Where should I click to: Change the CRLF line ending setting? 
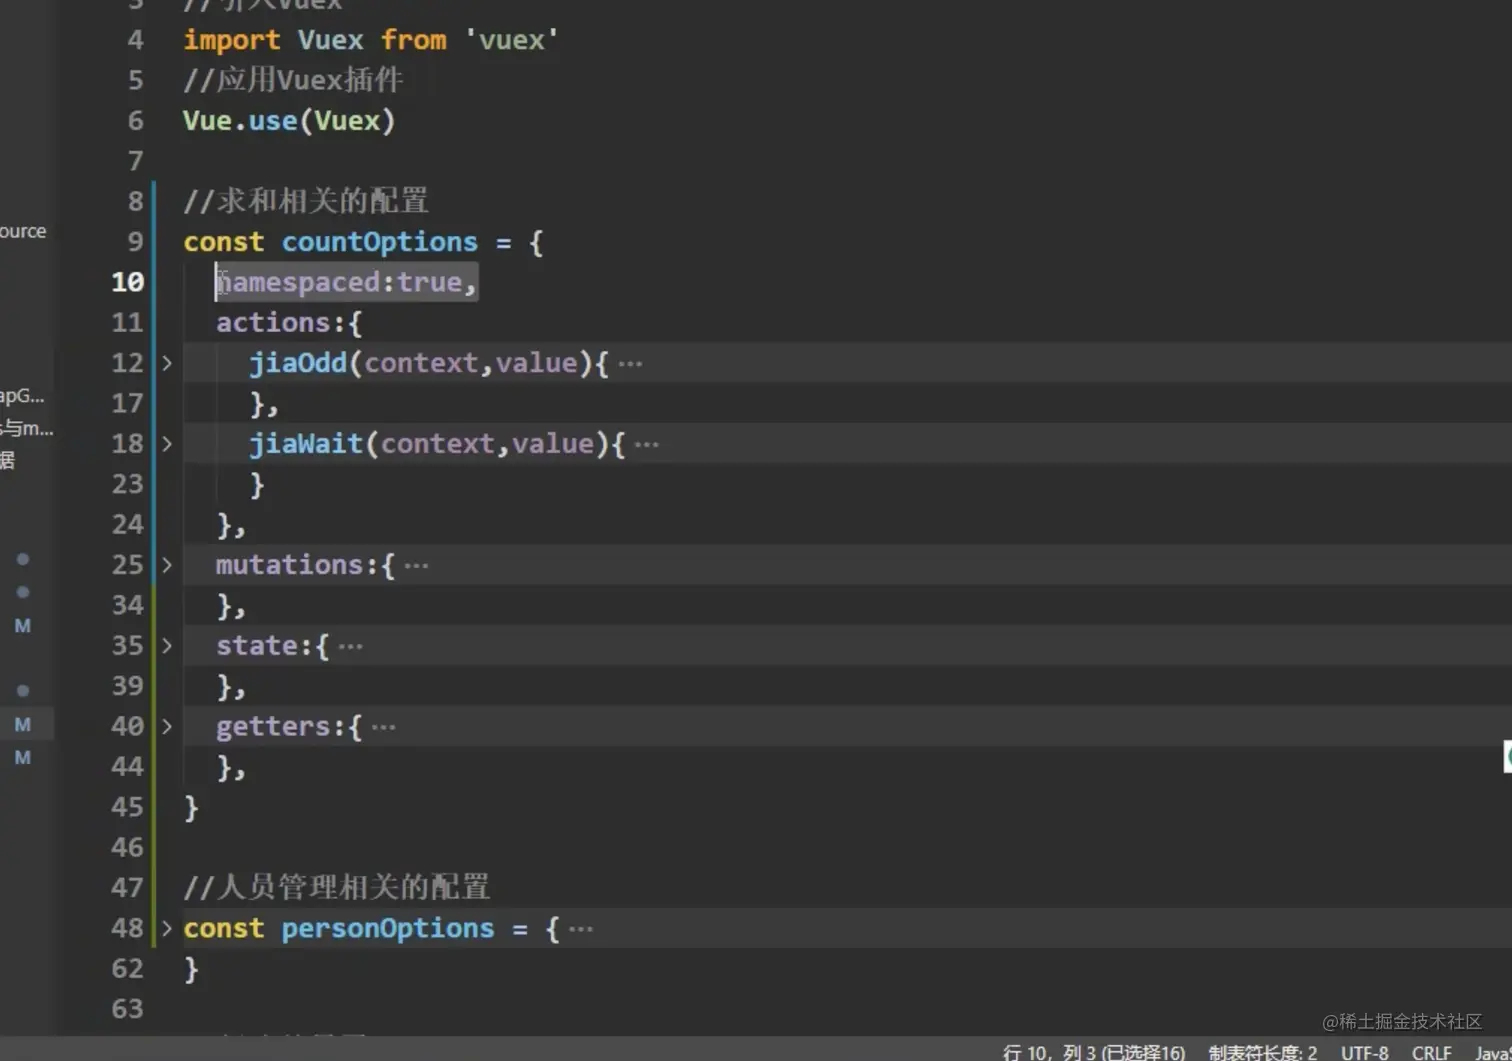(1431, 1052)
